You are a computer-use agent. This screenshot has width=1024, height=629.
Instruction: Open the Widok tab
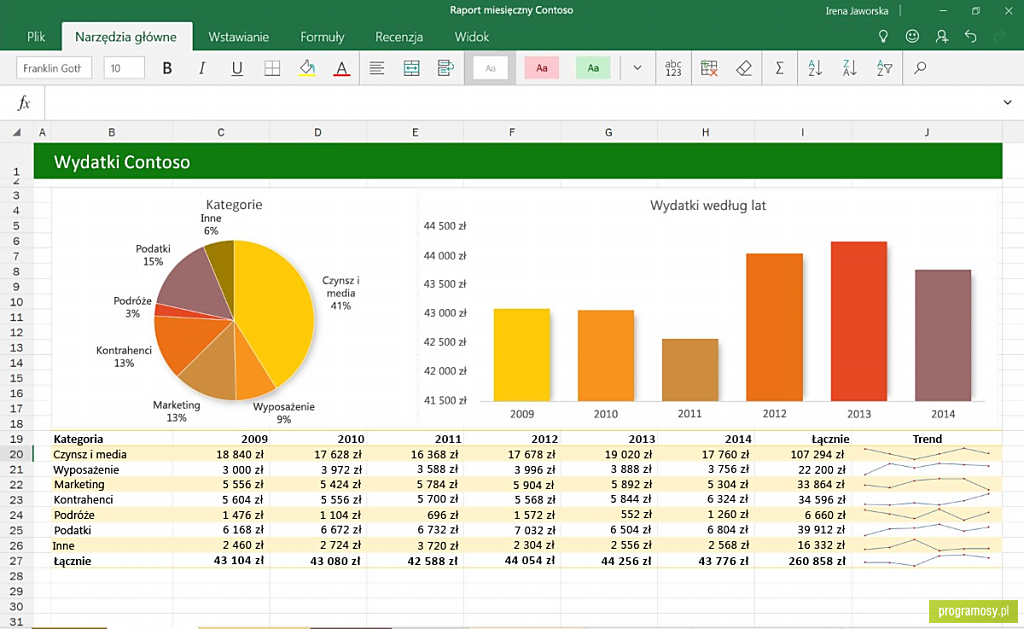[x=472, y=37]
